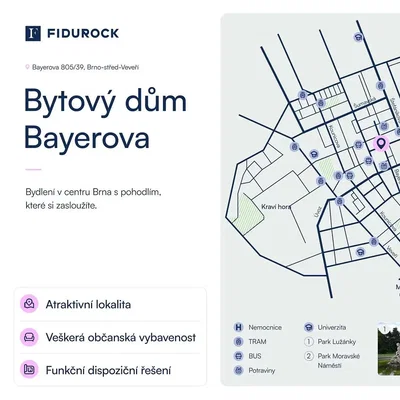The image size is (400, 400).
Task: Click the FIDUROCK brand name text
Action: point(83,33)
